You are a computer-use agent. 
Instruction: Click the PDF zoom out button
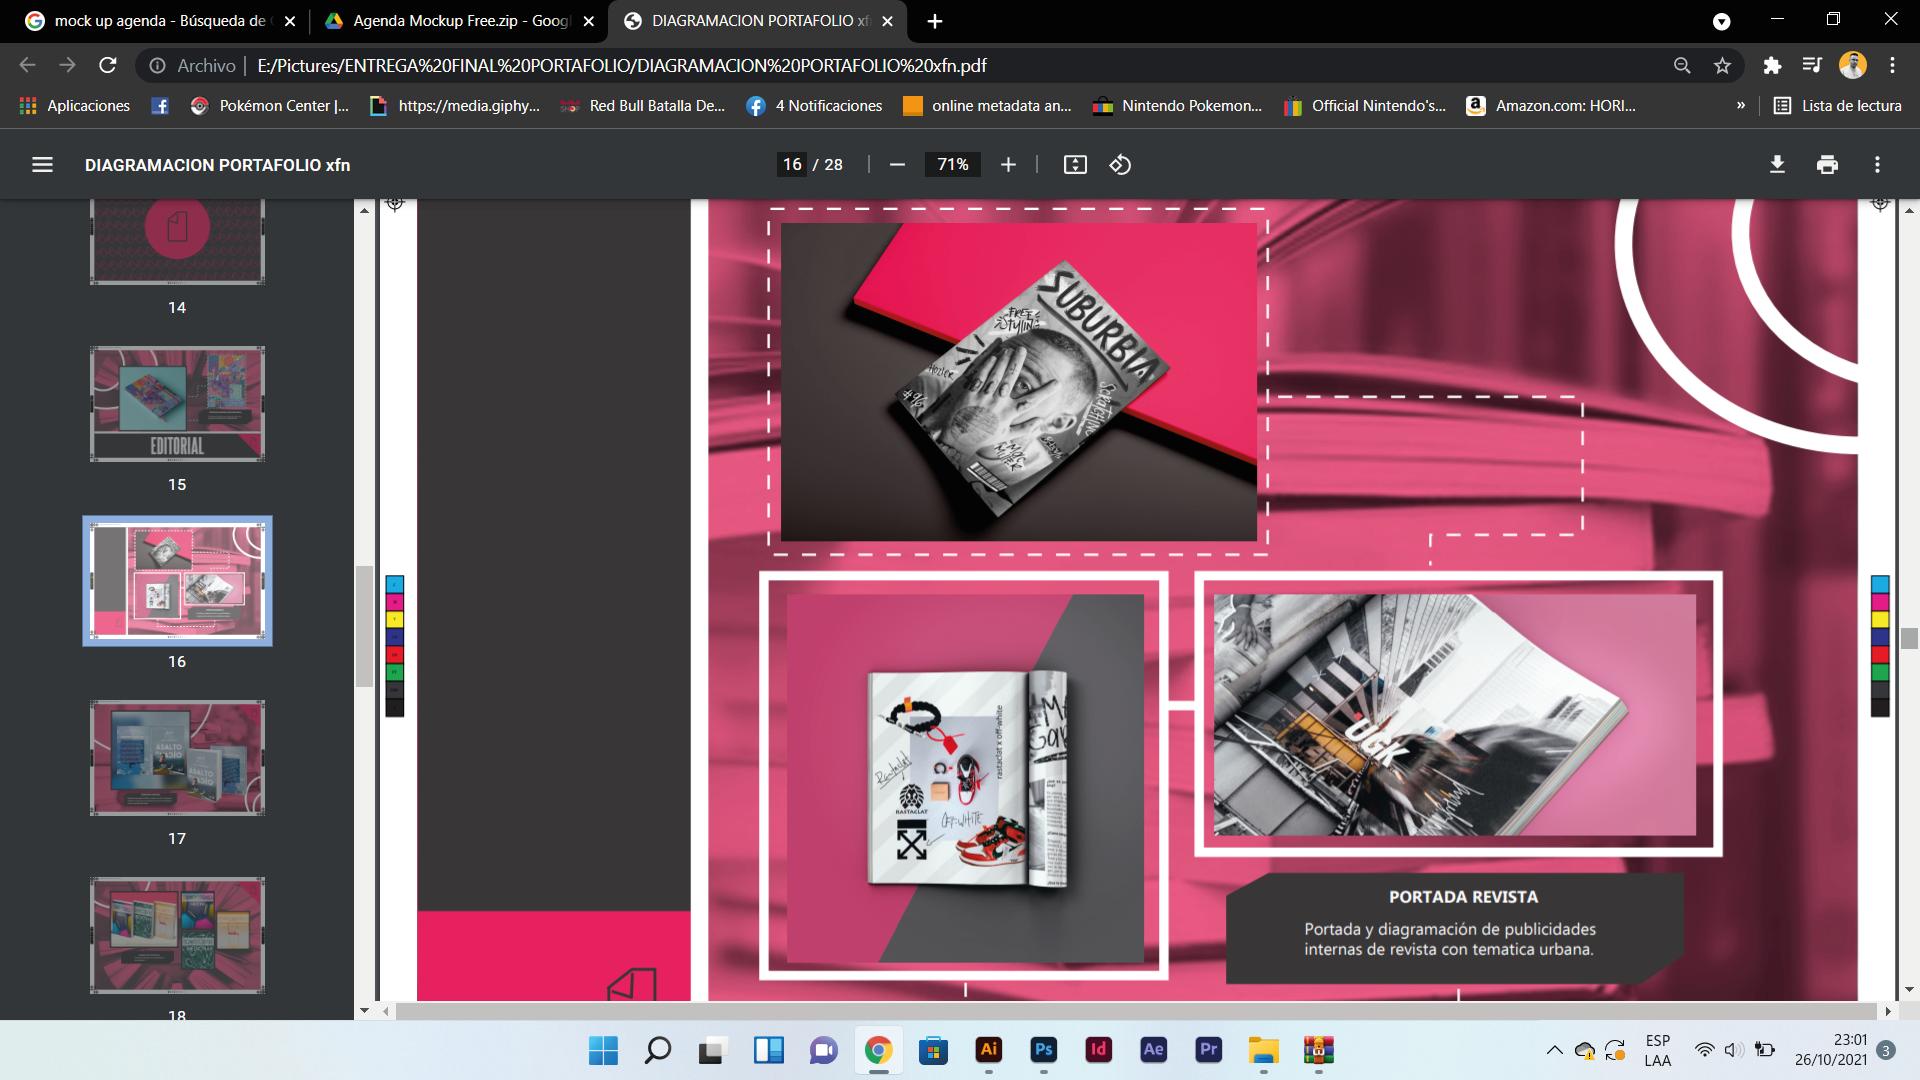[897, 165]
